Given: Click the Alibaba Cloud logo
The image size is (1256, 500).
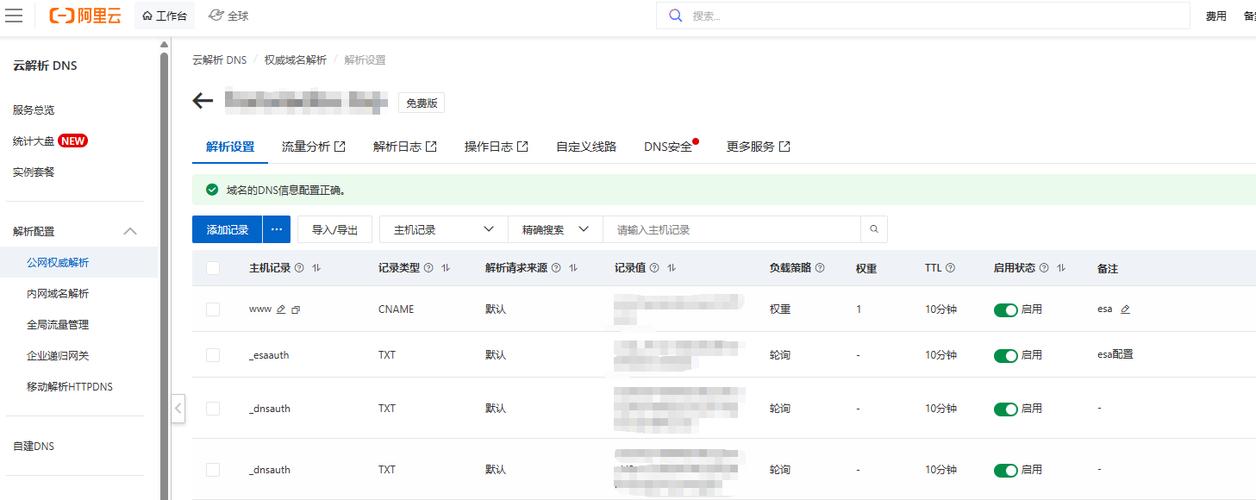Looking at the screenshot, I should click(x=85, y=16).
